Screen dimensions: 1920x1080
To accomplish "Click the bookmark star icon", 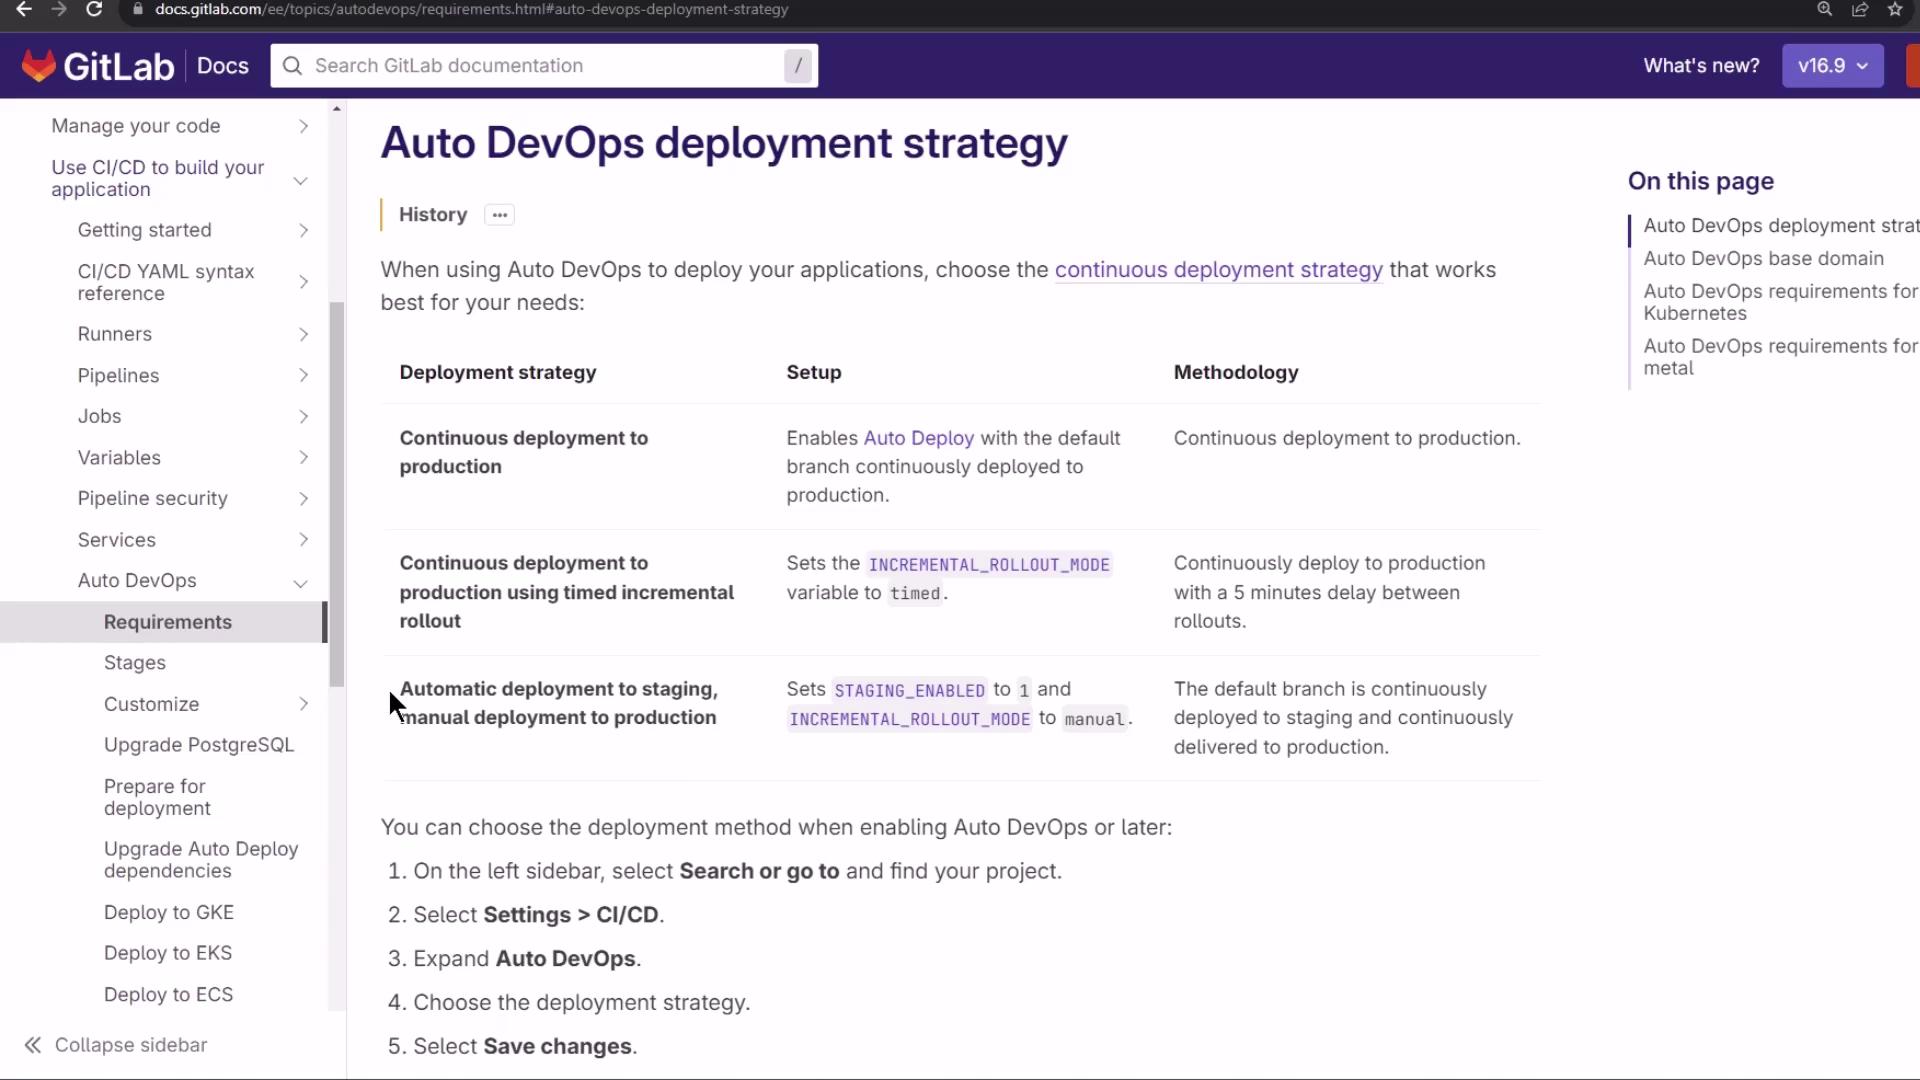I will pos(1895,9).
